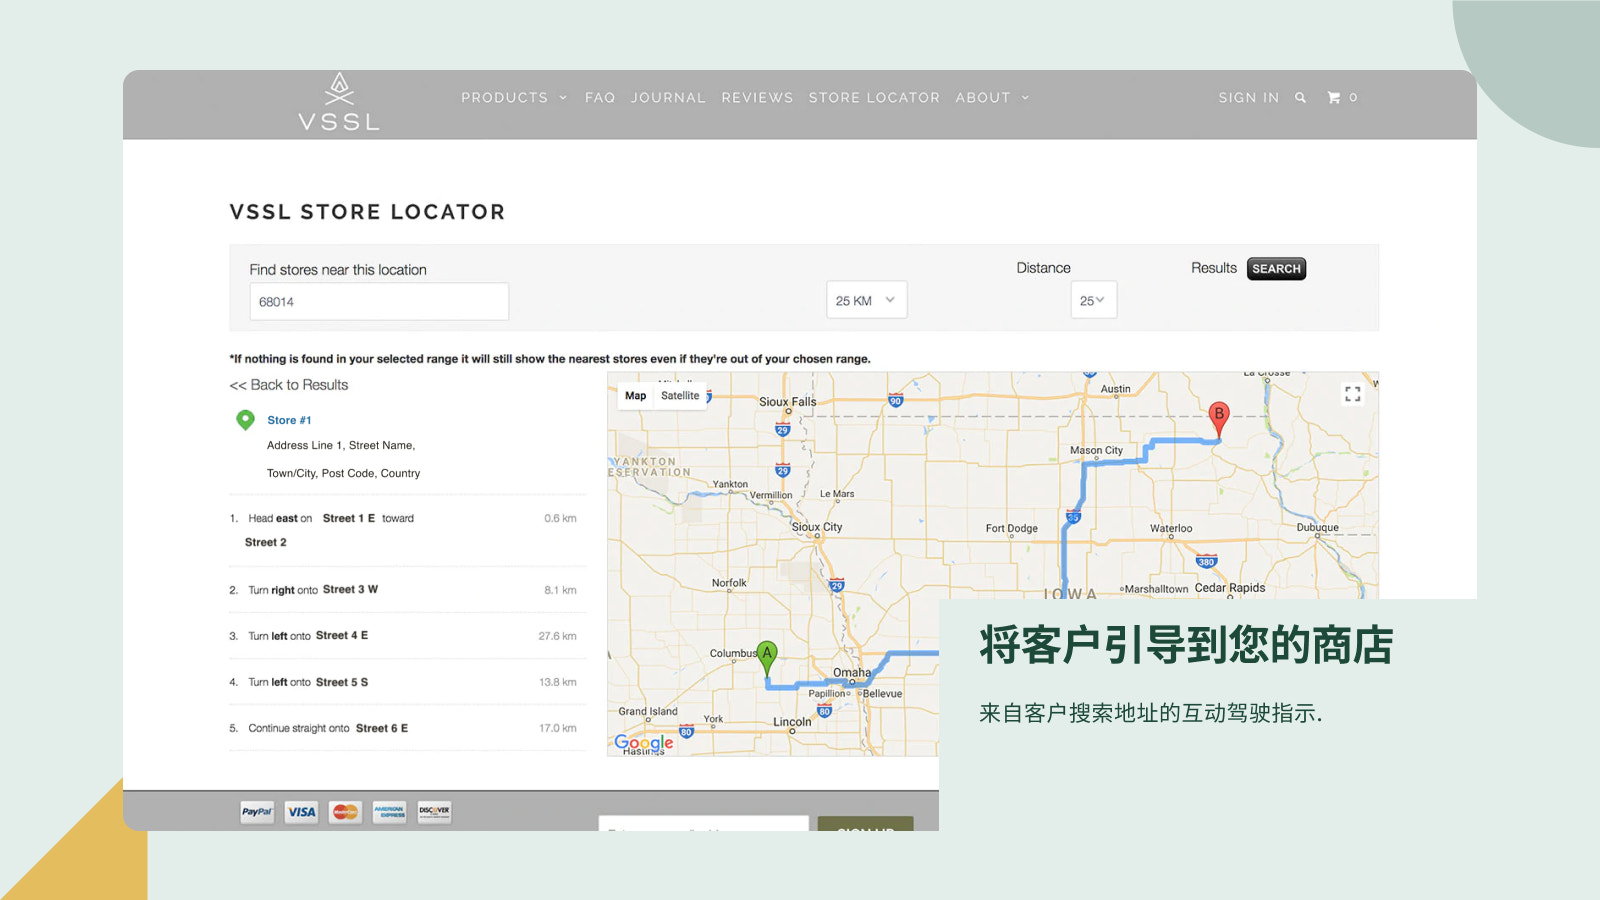Open the results count 25 dropdown
This screenshot has width=1600, height=900.
1093,300
